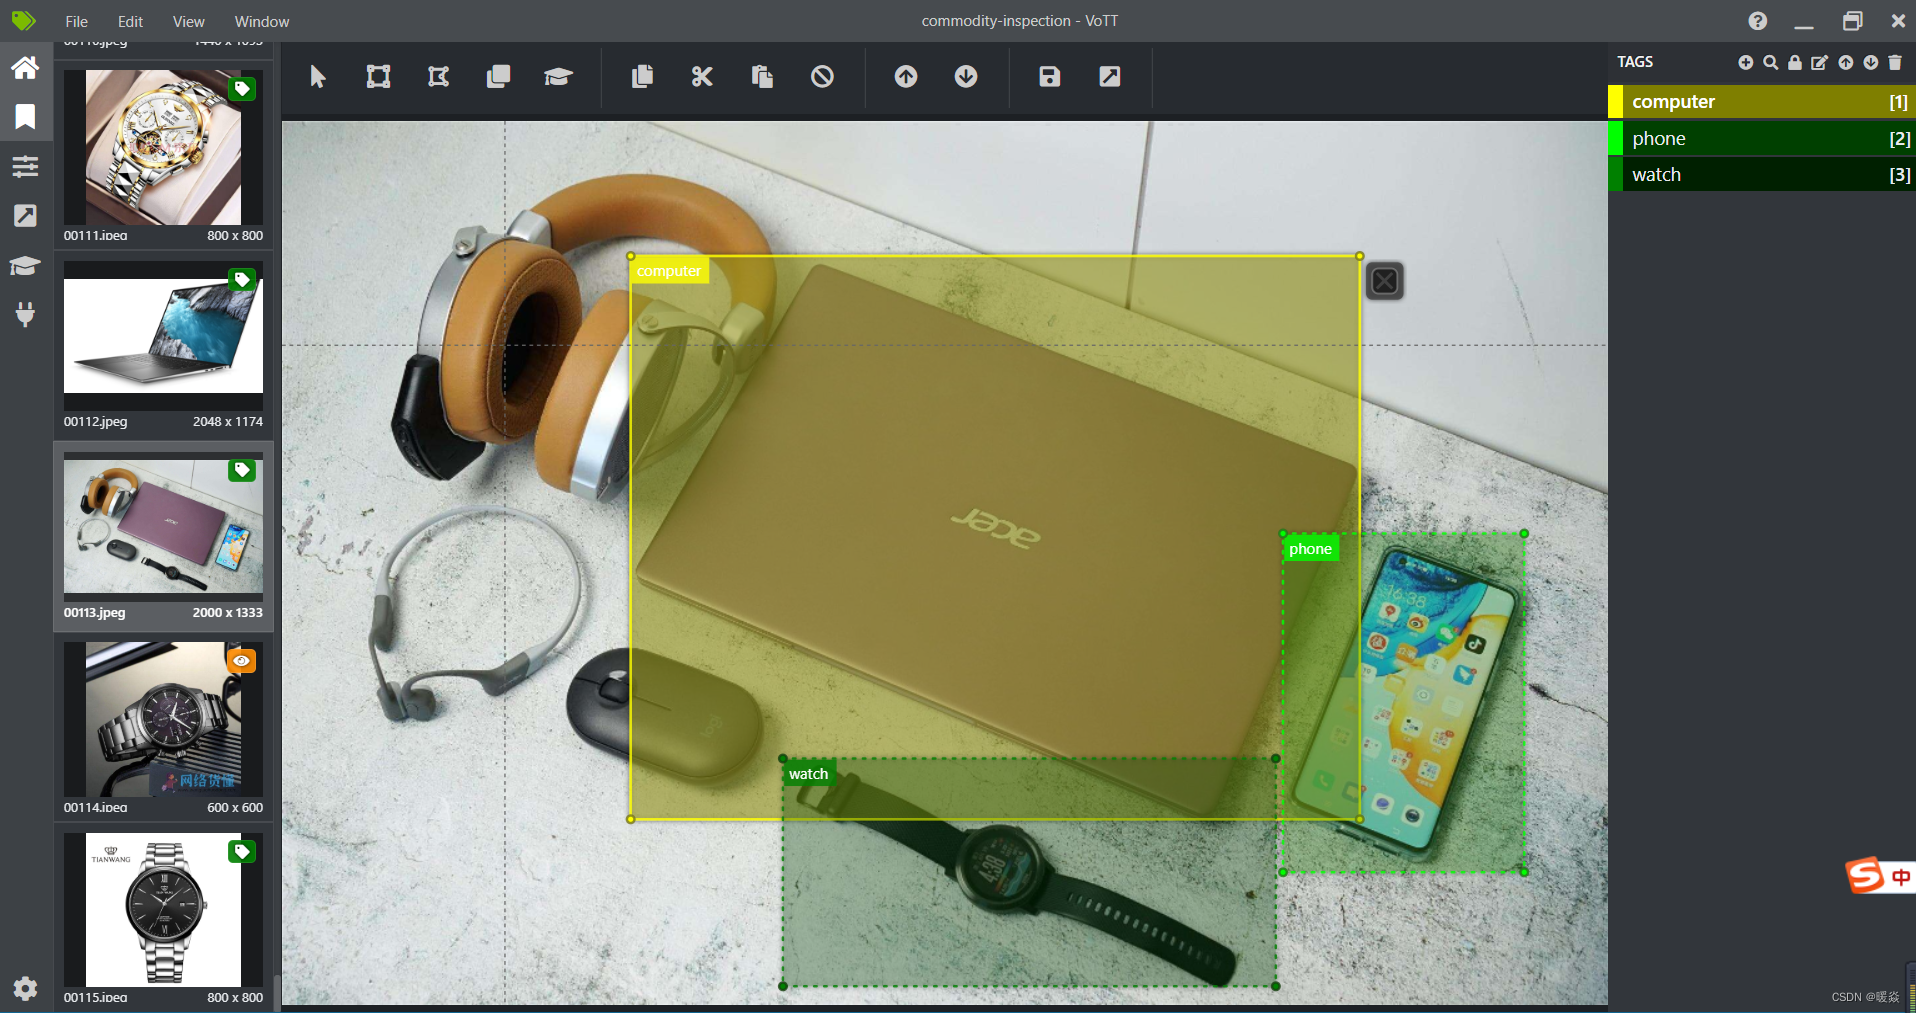The width and height of the screenshot is (1916, 1013).
Task: Open thumbnail 00114.jpeg steel watch
Action: tap(163, 719)
